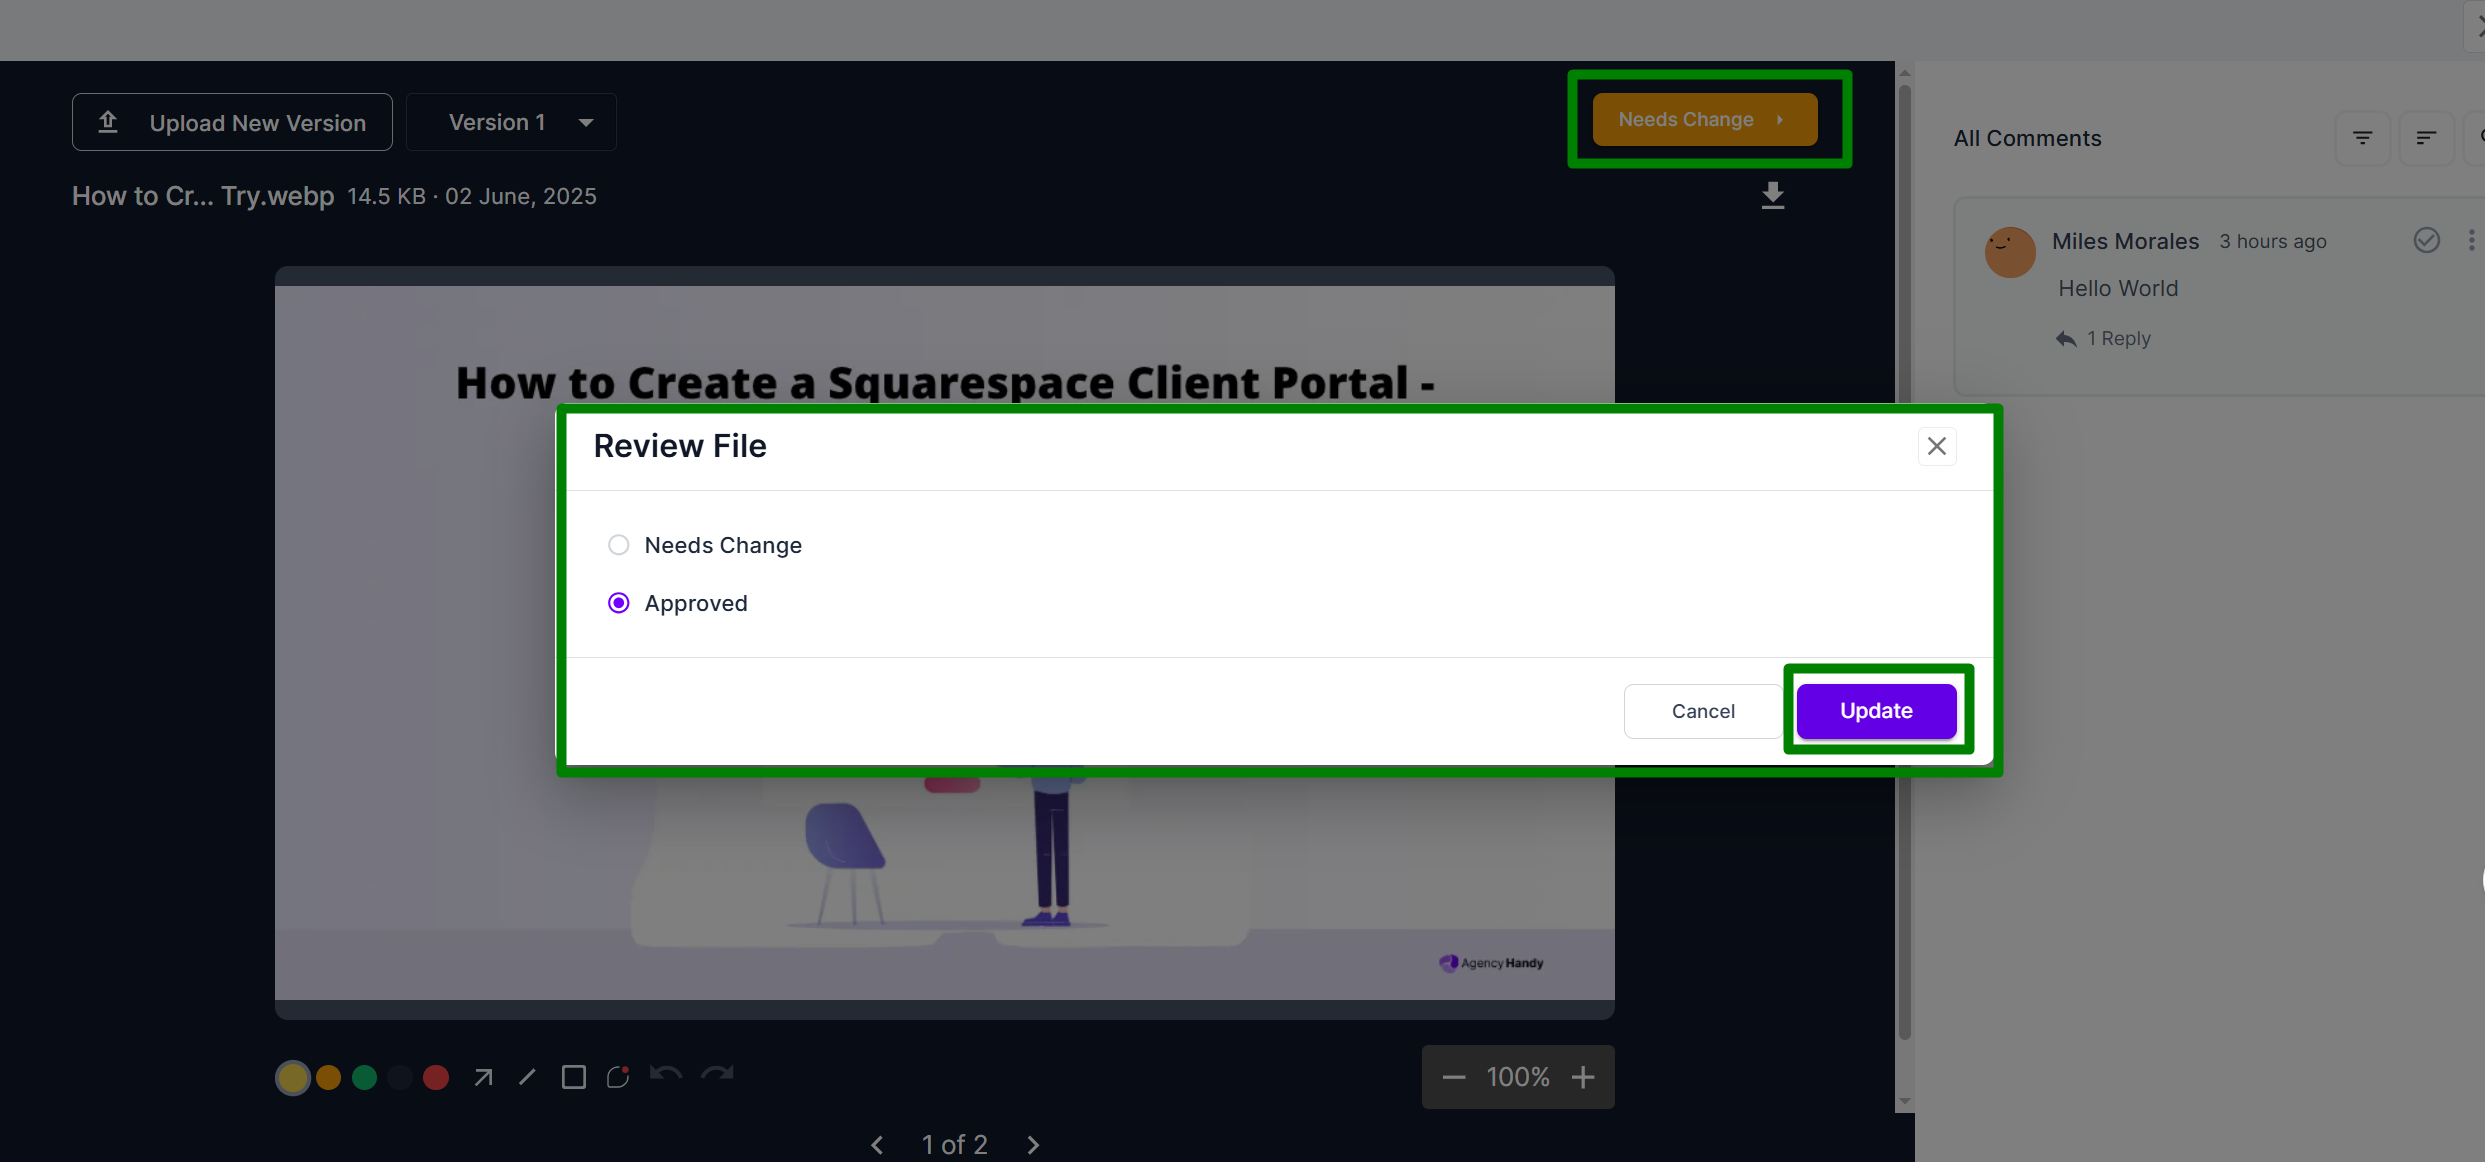2485x1162 pixels.
Task: Select the rectangle annotation tool
Action: [x=573, y=1077]
